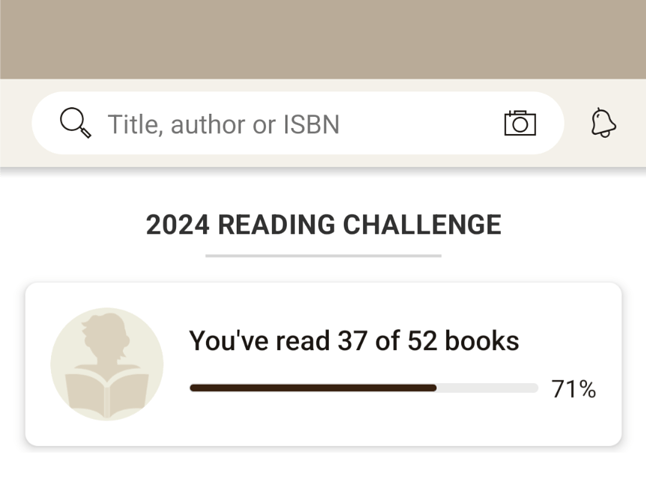Click the magnifying glass search icon
The width and height of the screenshot is (646, 500).
[75, 122]
